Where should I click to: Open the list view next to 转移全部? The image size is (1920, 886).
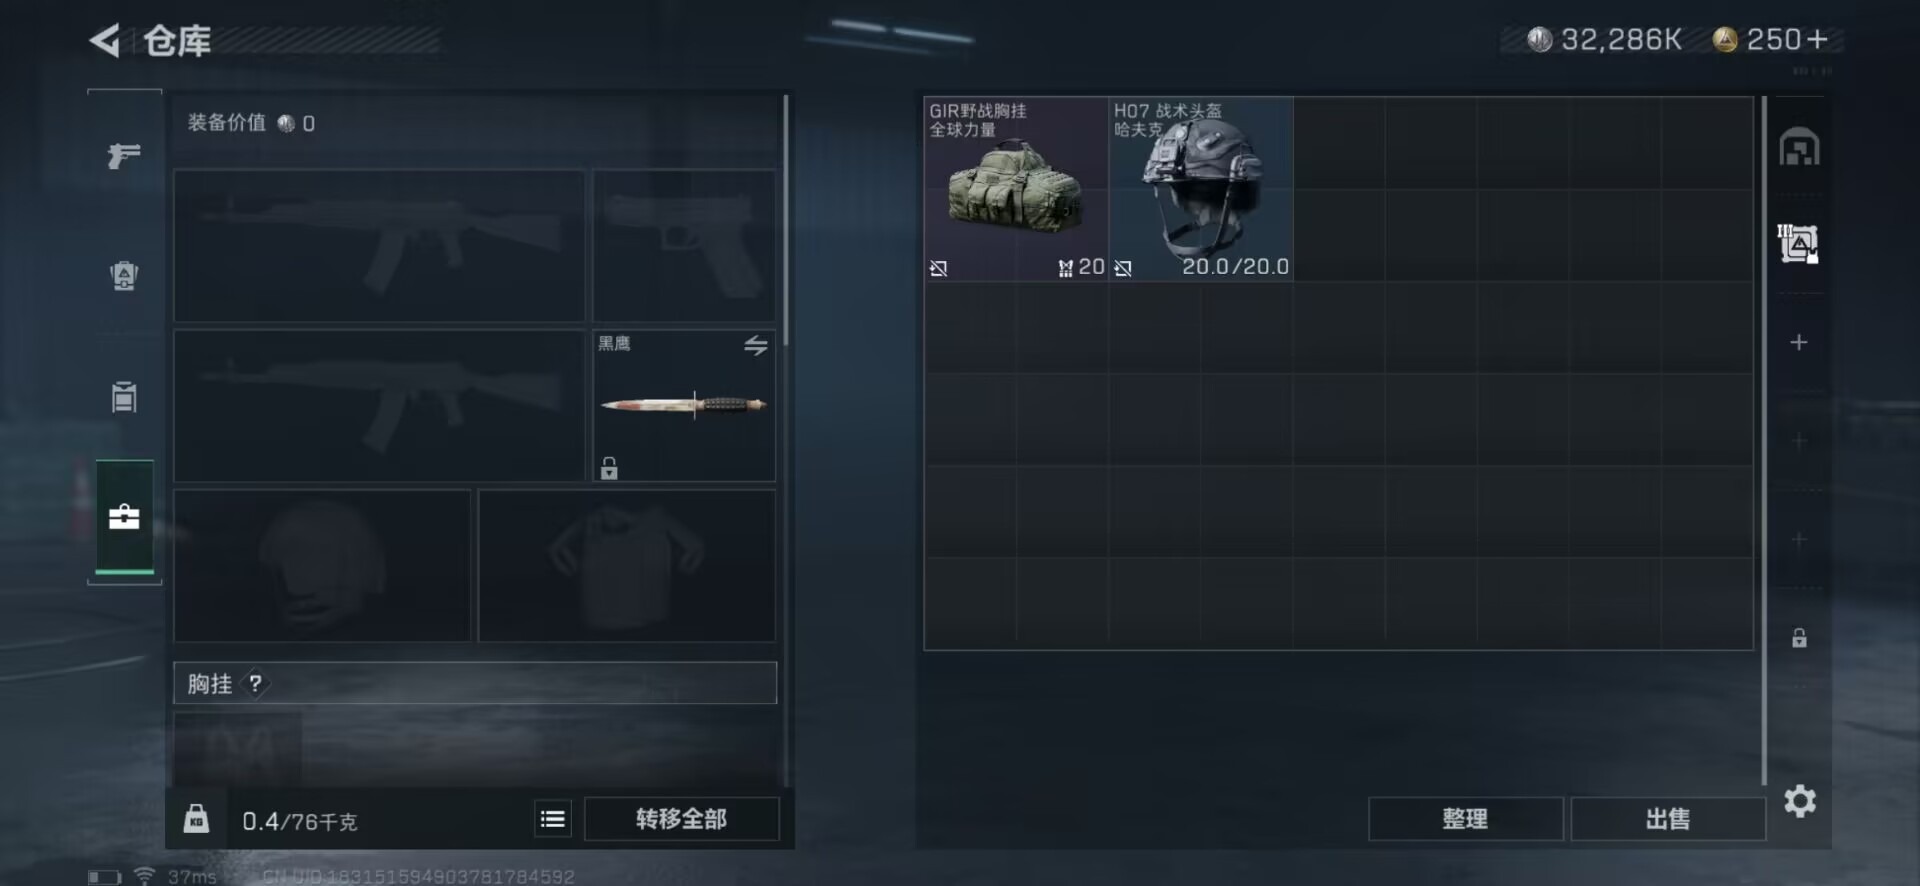pos(552,820)
